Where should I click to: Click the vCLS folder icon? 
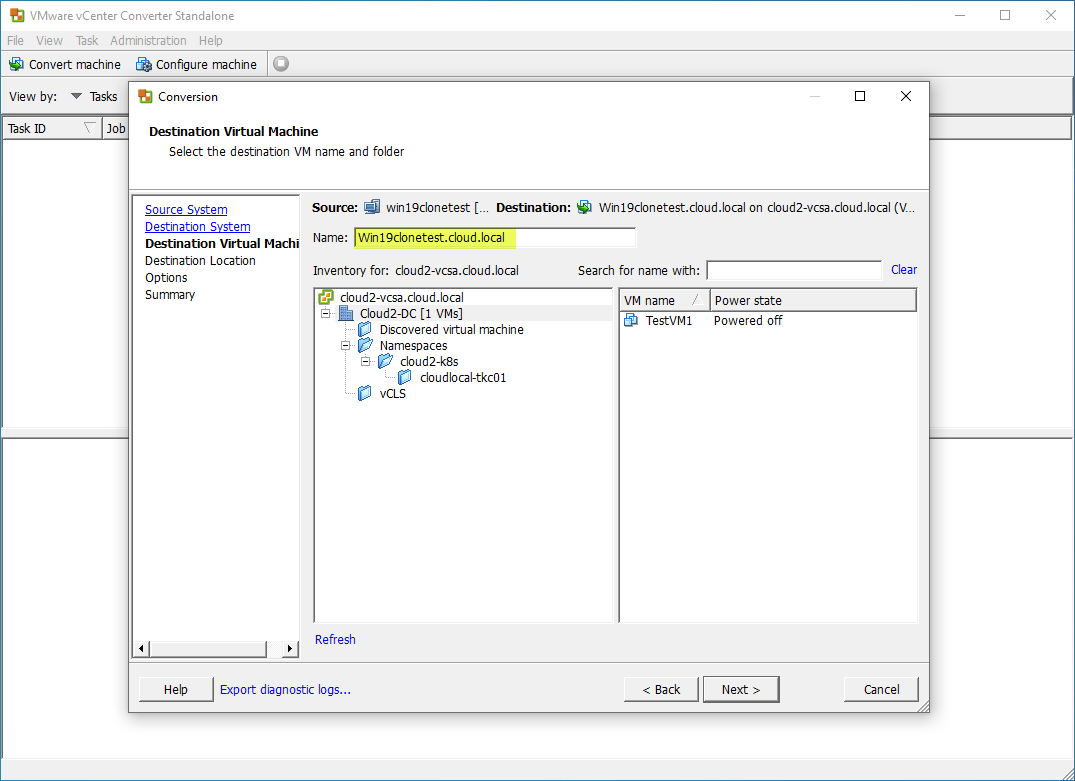[365, 394]
